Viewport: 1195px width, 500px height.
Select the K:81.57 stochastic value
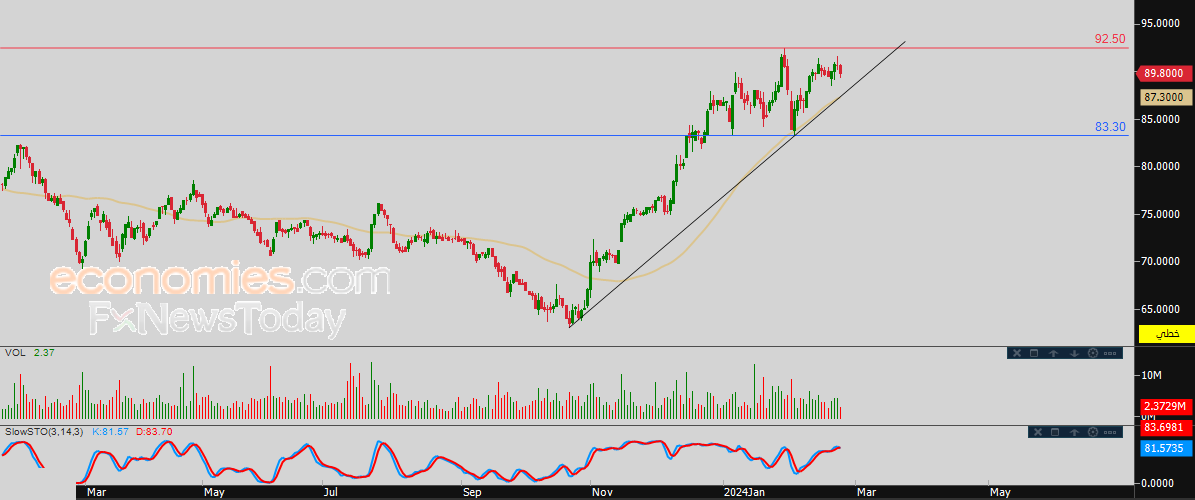pyautogui.click(x=111, y=432)
